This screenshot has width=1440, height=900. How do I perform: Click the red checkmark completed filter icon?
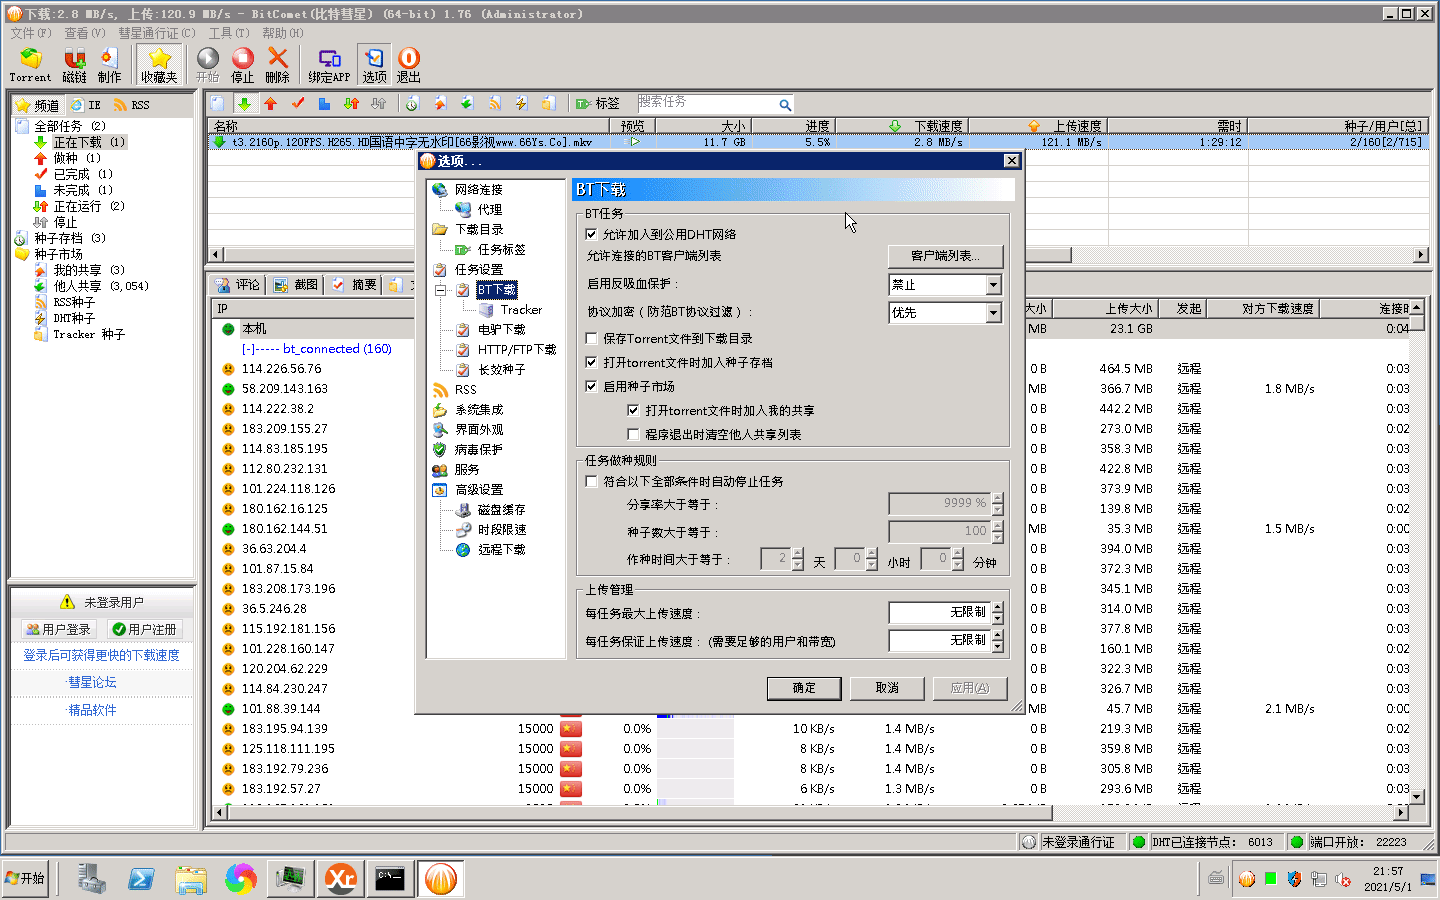[298, 103]
